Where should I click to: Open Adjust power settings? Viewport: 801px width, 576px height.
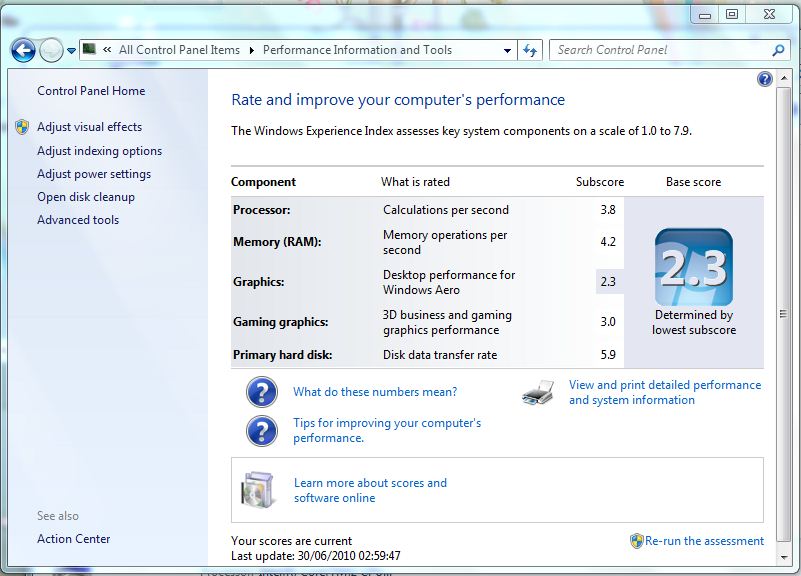[x=94, y=174]
